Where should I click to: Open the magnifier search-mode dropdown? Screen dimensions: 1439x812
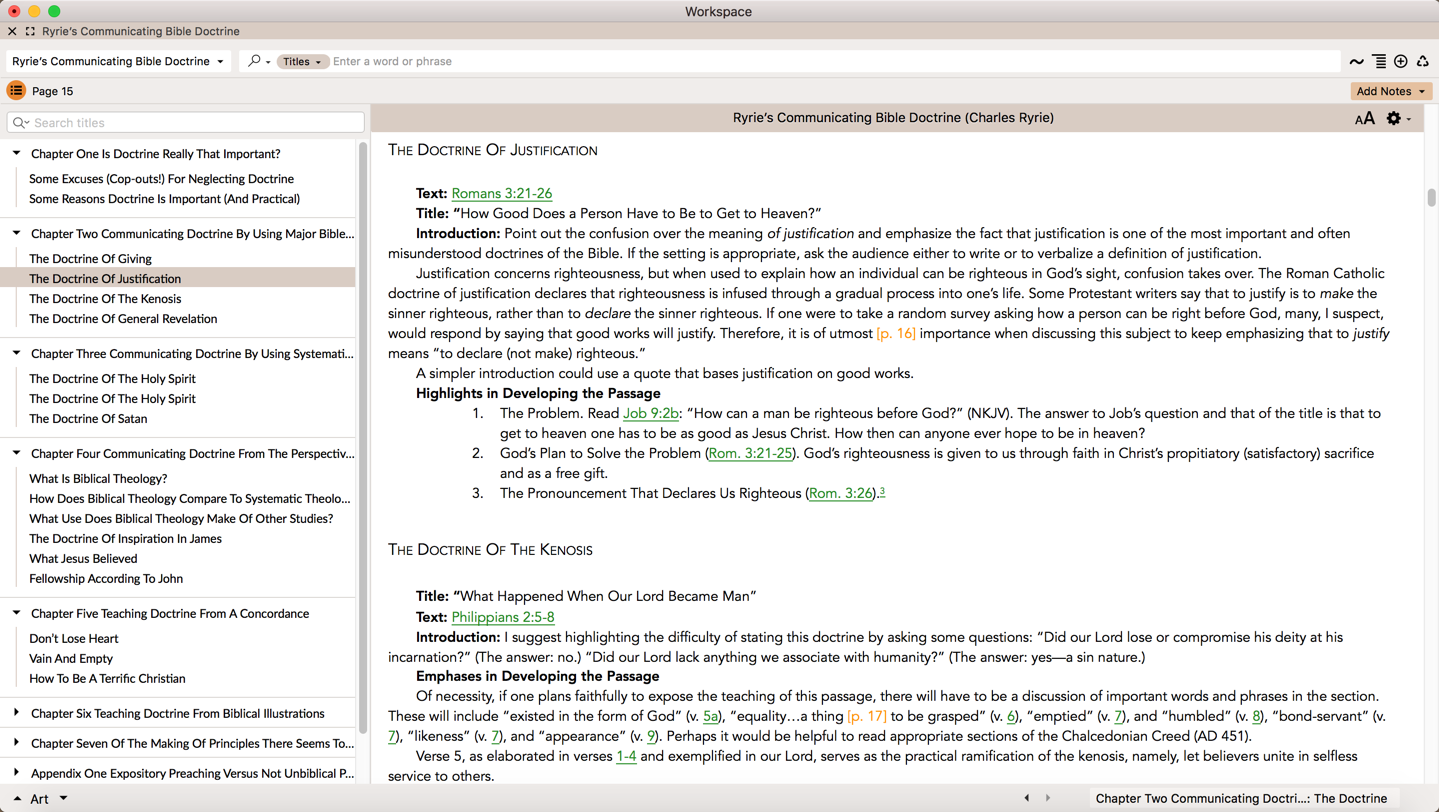tap(259, 61)
